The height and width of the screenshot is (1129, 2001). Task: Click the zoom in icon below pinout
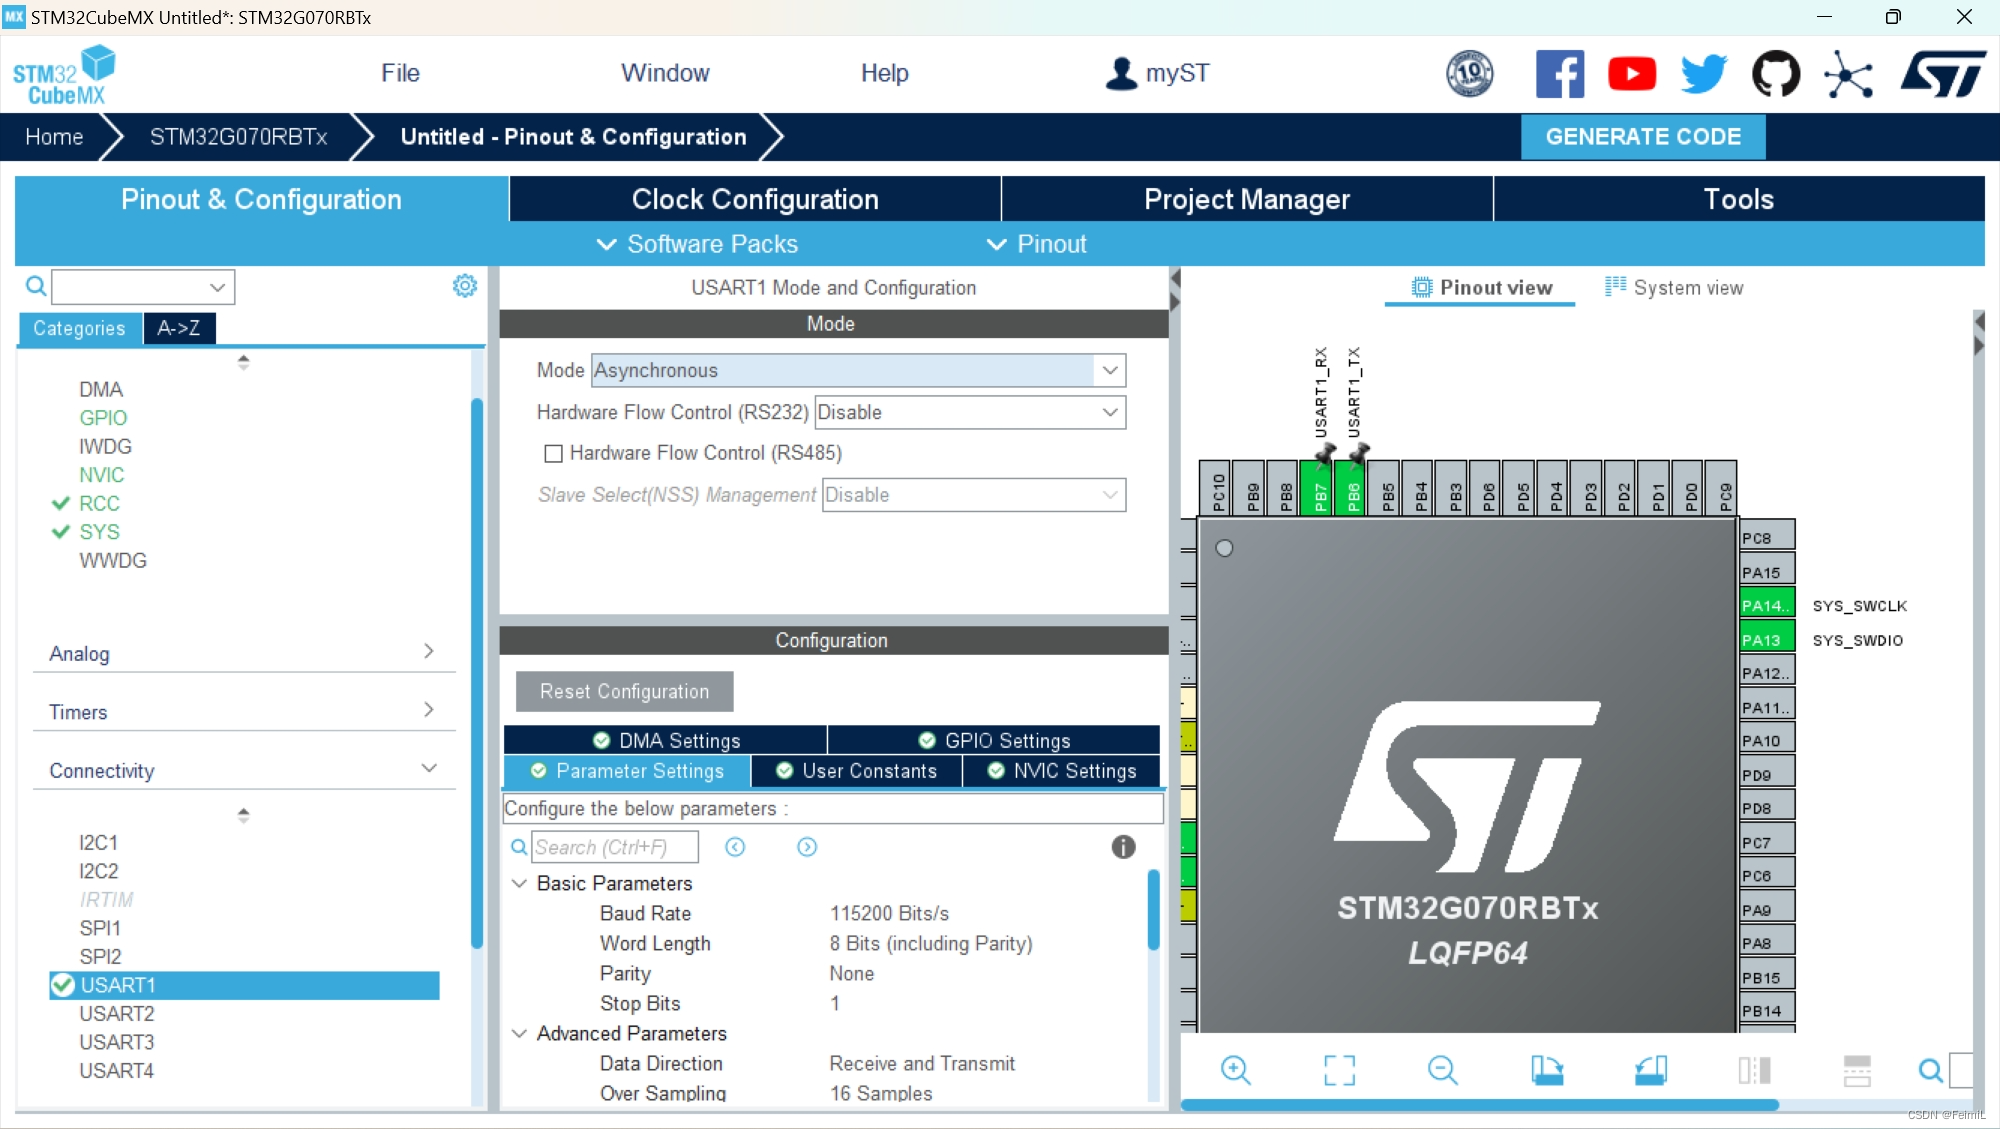point(1235,1070)
